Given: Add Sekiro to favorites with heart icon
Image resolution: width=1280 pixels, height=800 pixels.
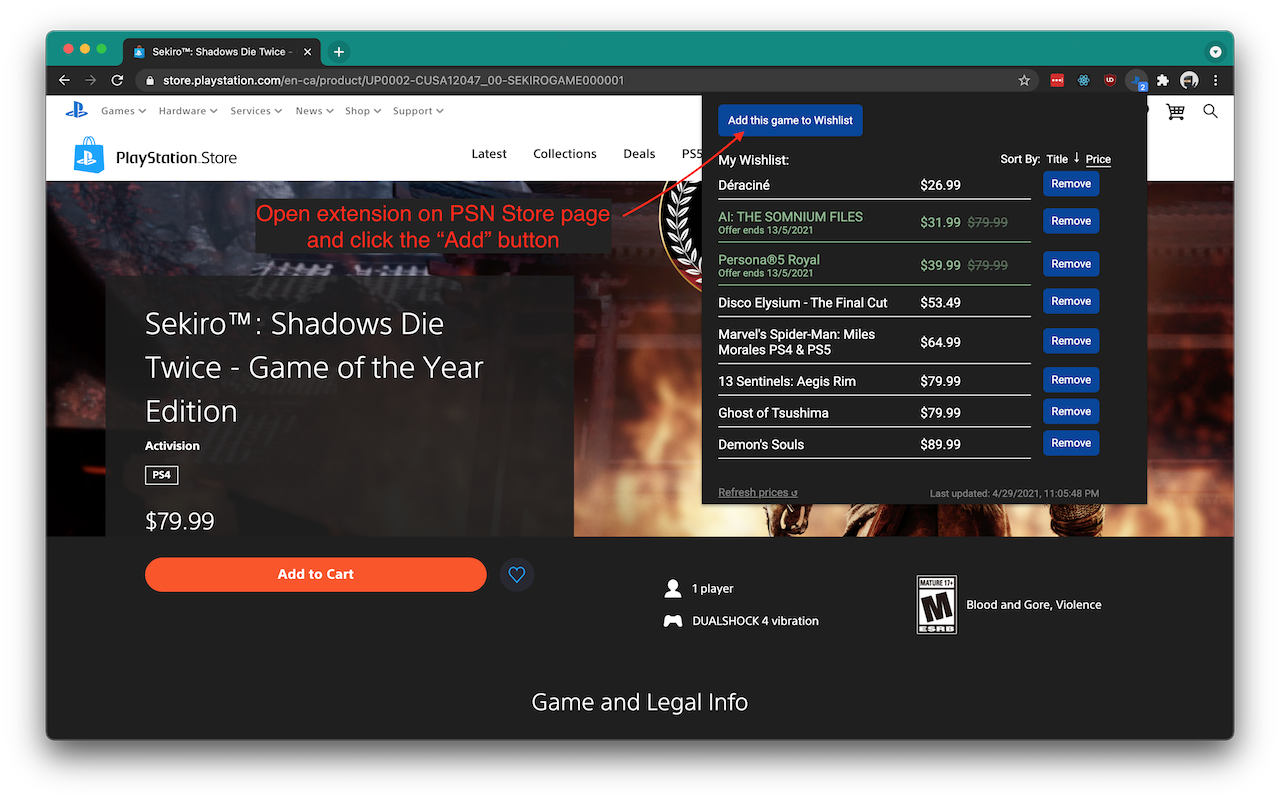Looking at the screenshot, I should coord(517,574).
